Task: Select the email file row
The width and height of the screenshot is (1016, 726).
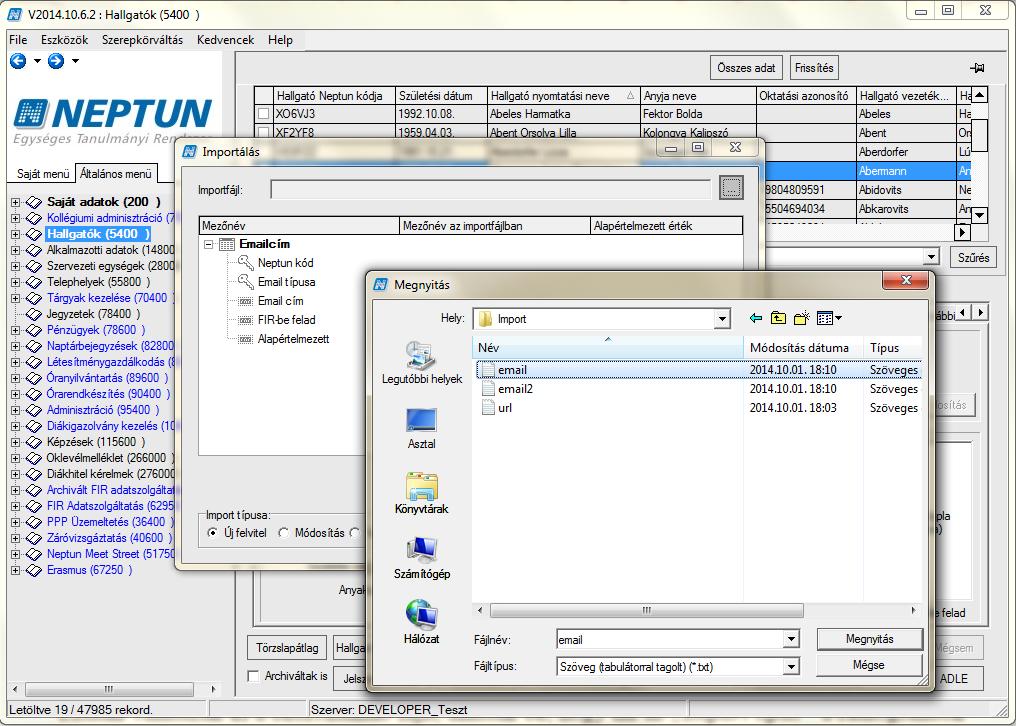Action: tap(699, 369)
